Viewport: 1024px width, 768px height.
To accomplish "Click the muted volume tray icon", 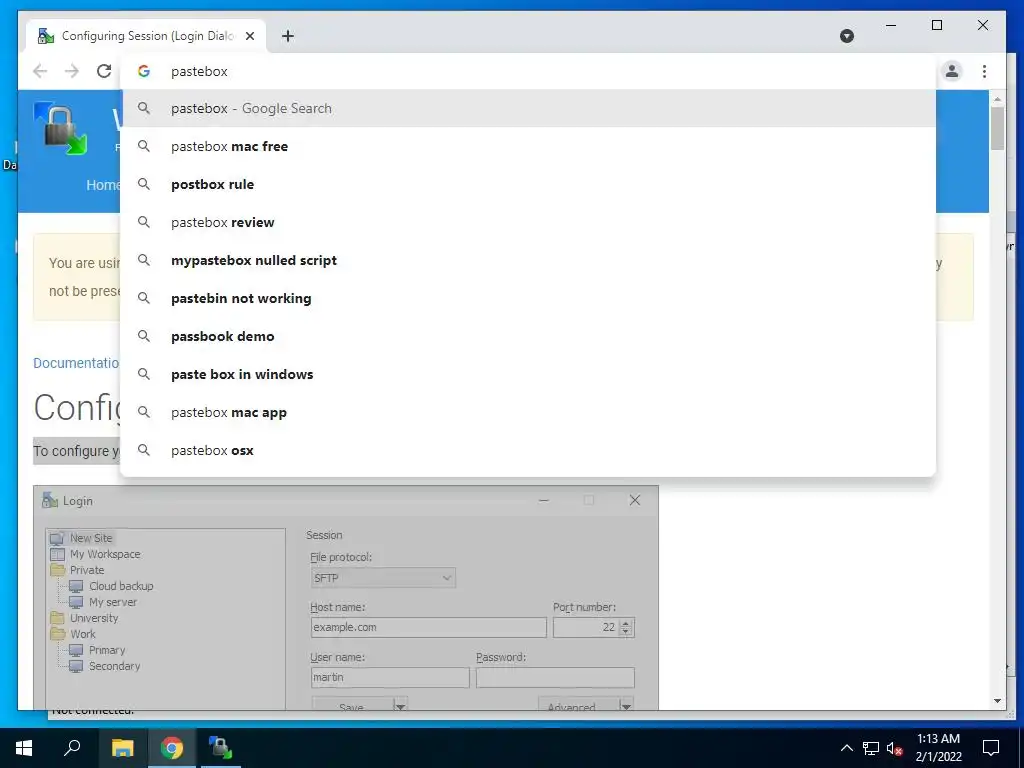I will (895, 748).
